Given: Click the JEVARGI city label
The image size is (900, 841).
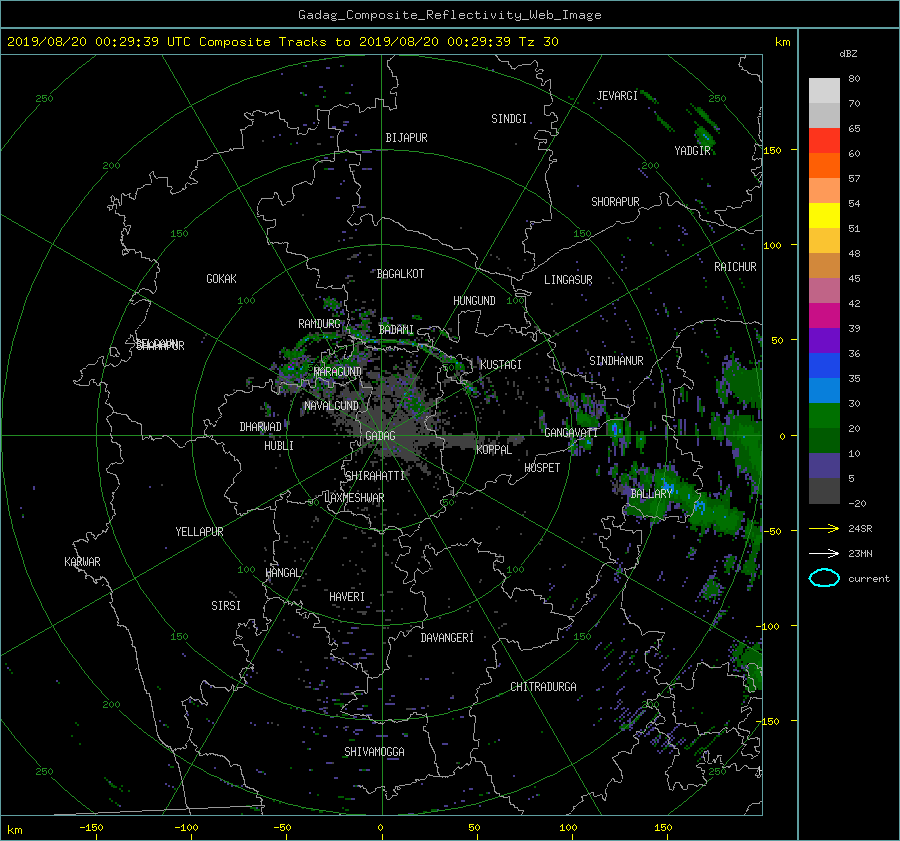Looking at the screenshot, I should coord(617,96).
